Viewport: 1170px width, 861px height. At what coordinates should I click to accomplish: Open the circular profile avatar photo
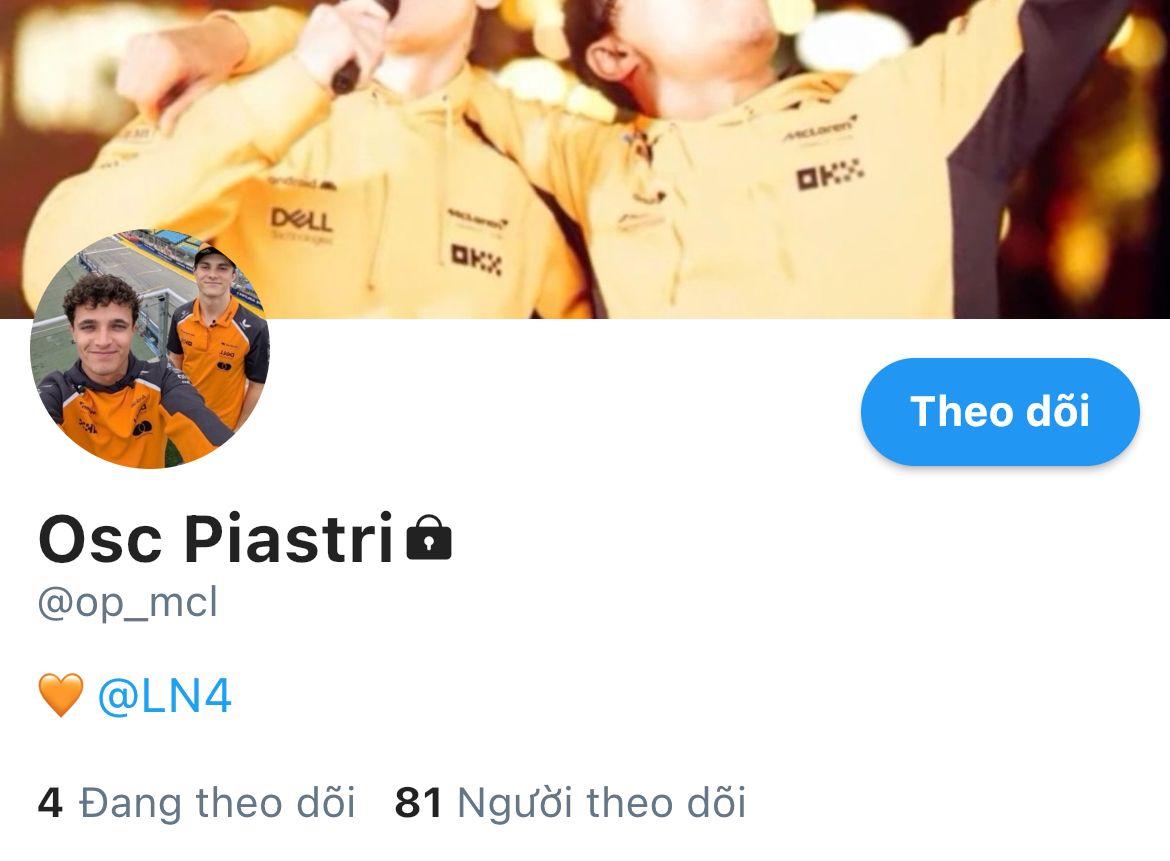point(149,348)
